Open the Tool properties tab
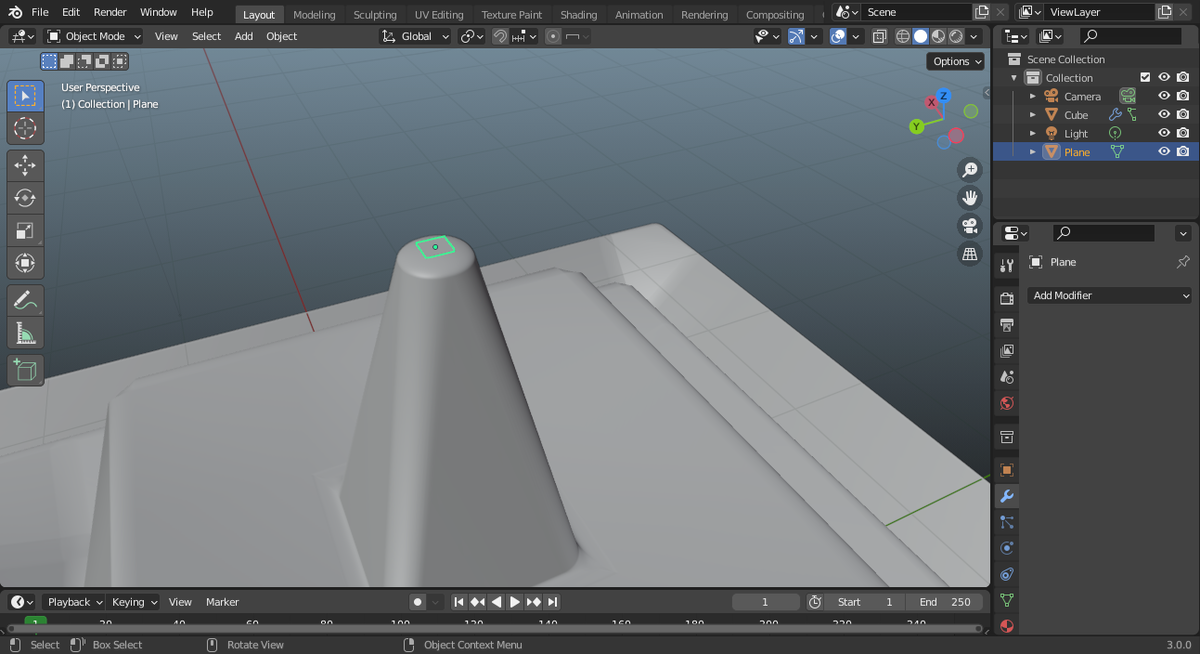 (x=1007, y=266)
